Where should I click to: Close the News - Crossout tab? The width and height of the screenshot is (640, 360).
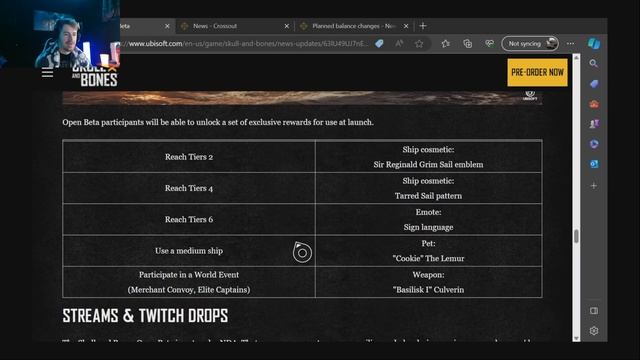(x=287, y=26)
